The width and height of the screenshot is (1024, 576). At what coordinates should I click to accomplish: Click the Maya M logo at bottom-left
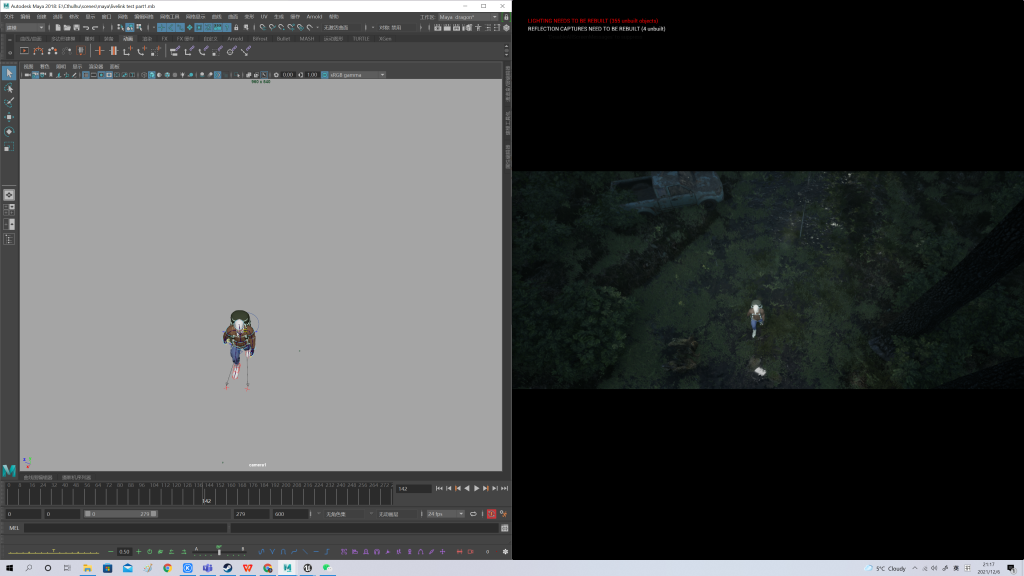(8, 470)
